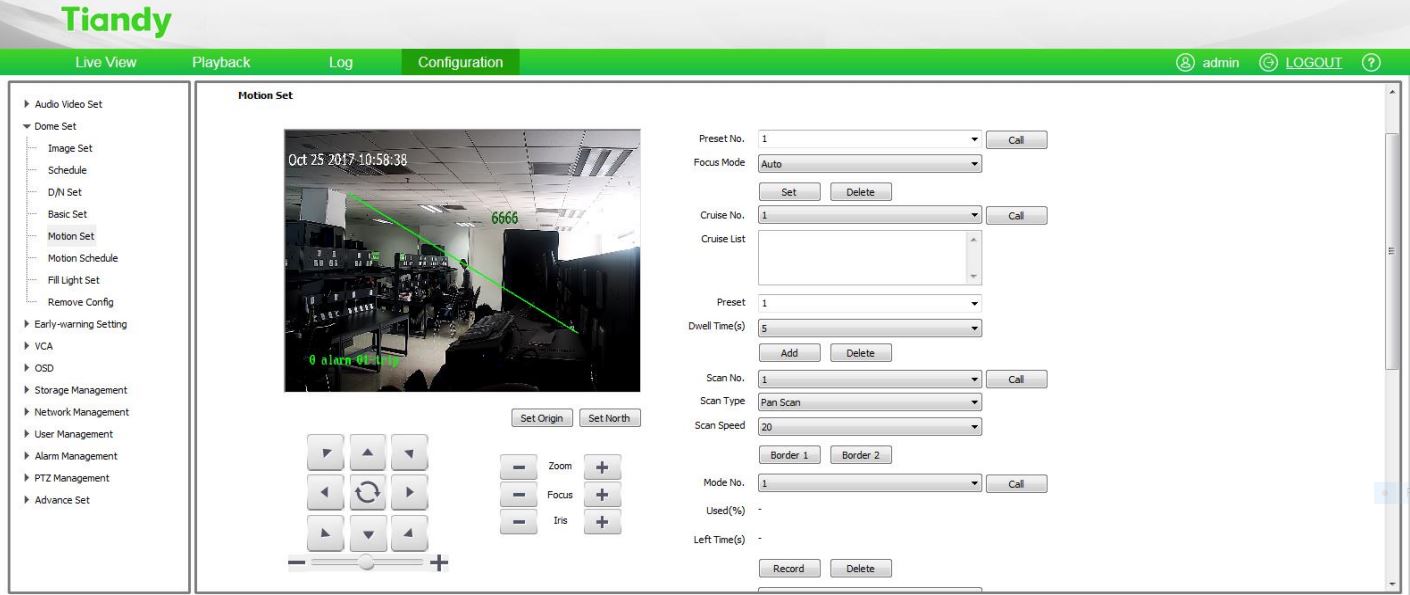The height and width of the screenshot is (595, 1410).
Task: Open Motion Schedule in sidebar
Action: click(x=83, y=258)
